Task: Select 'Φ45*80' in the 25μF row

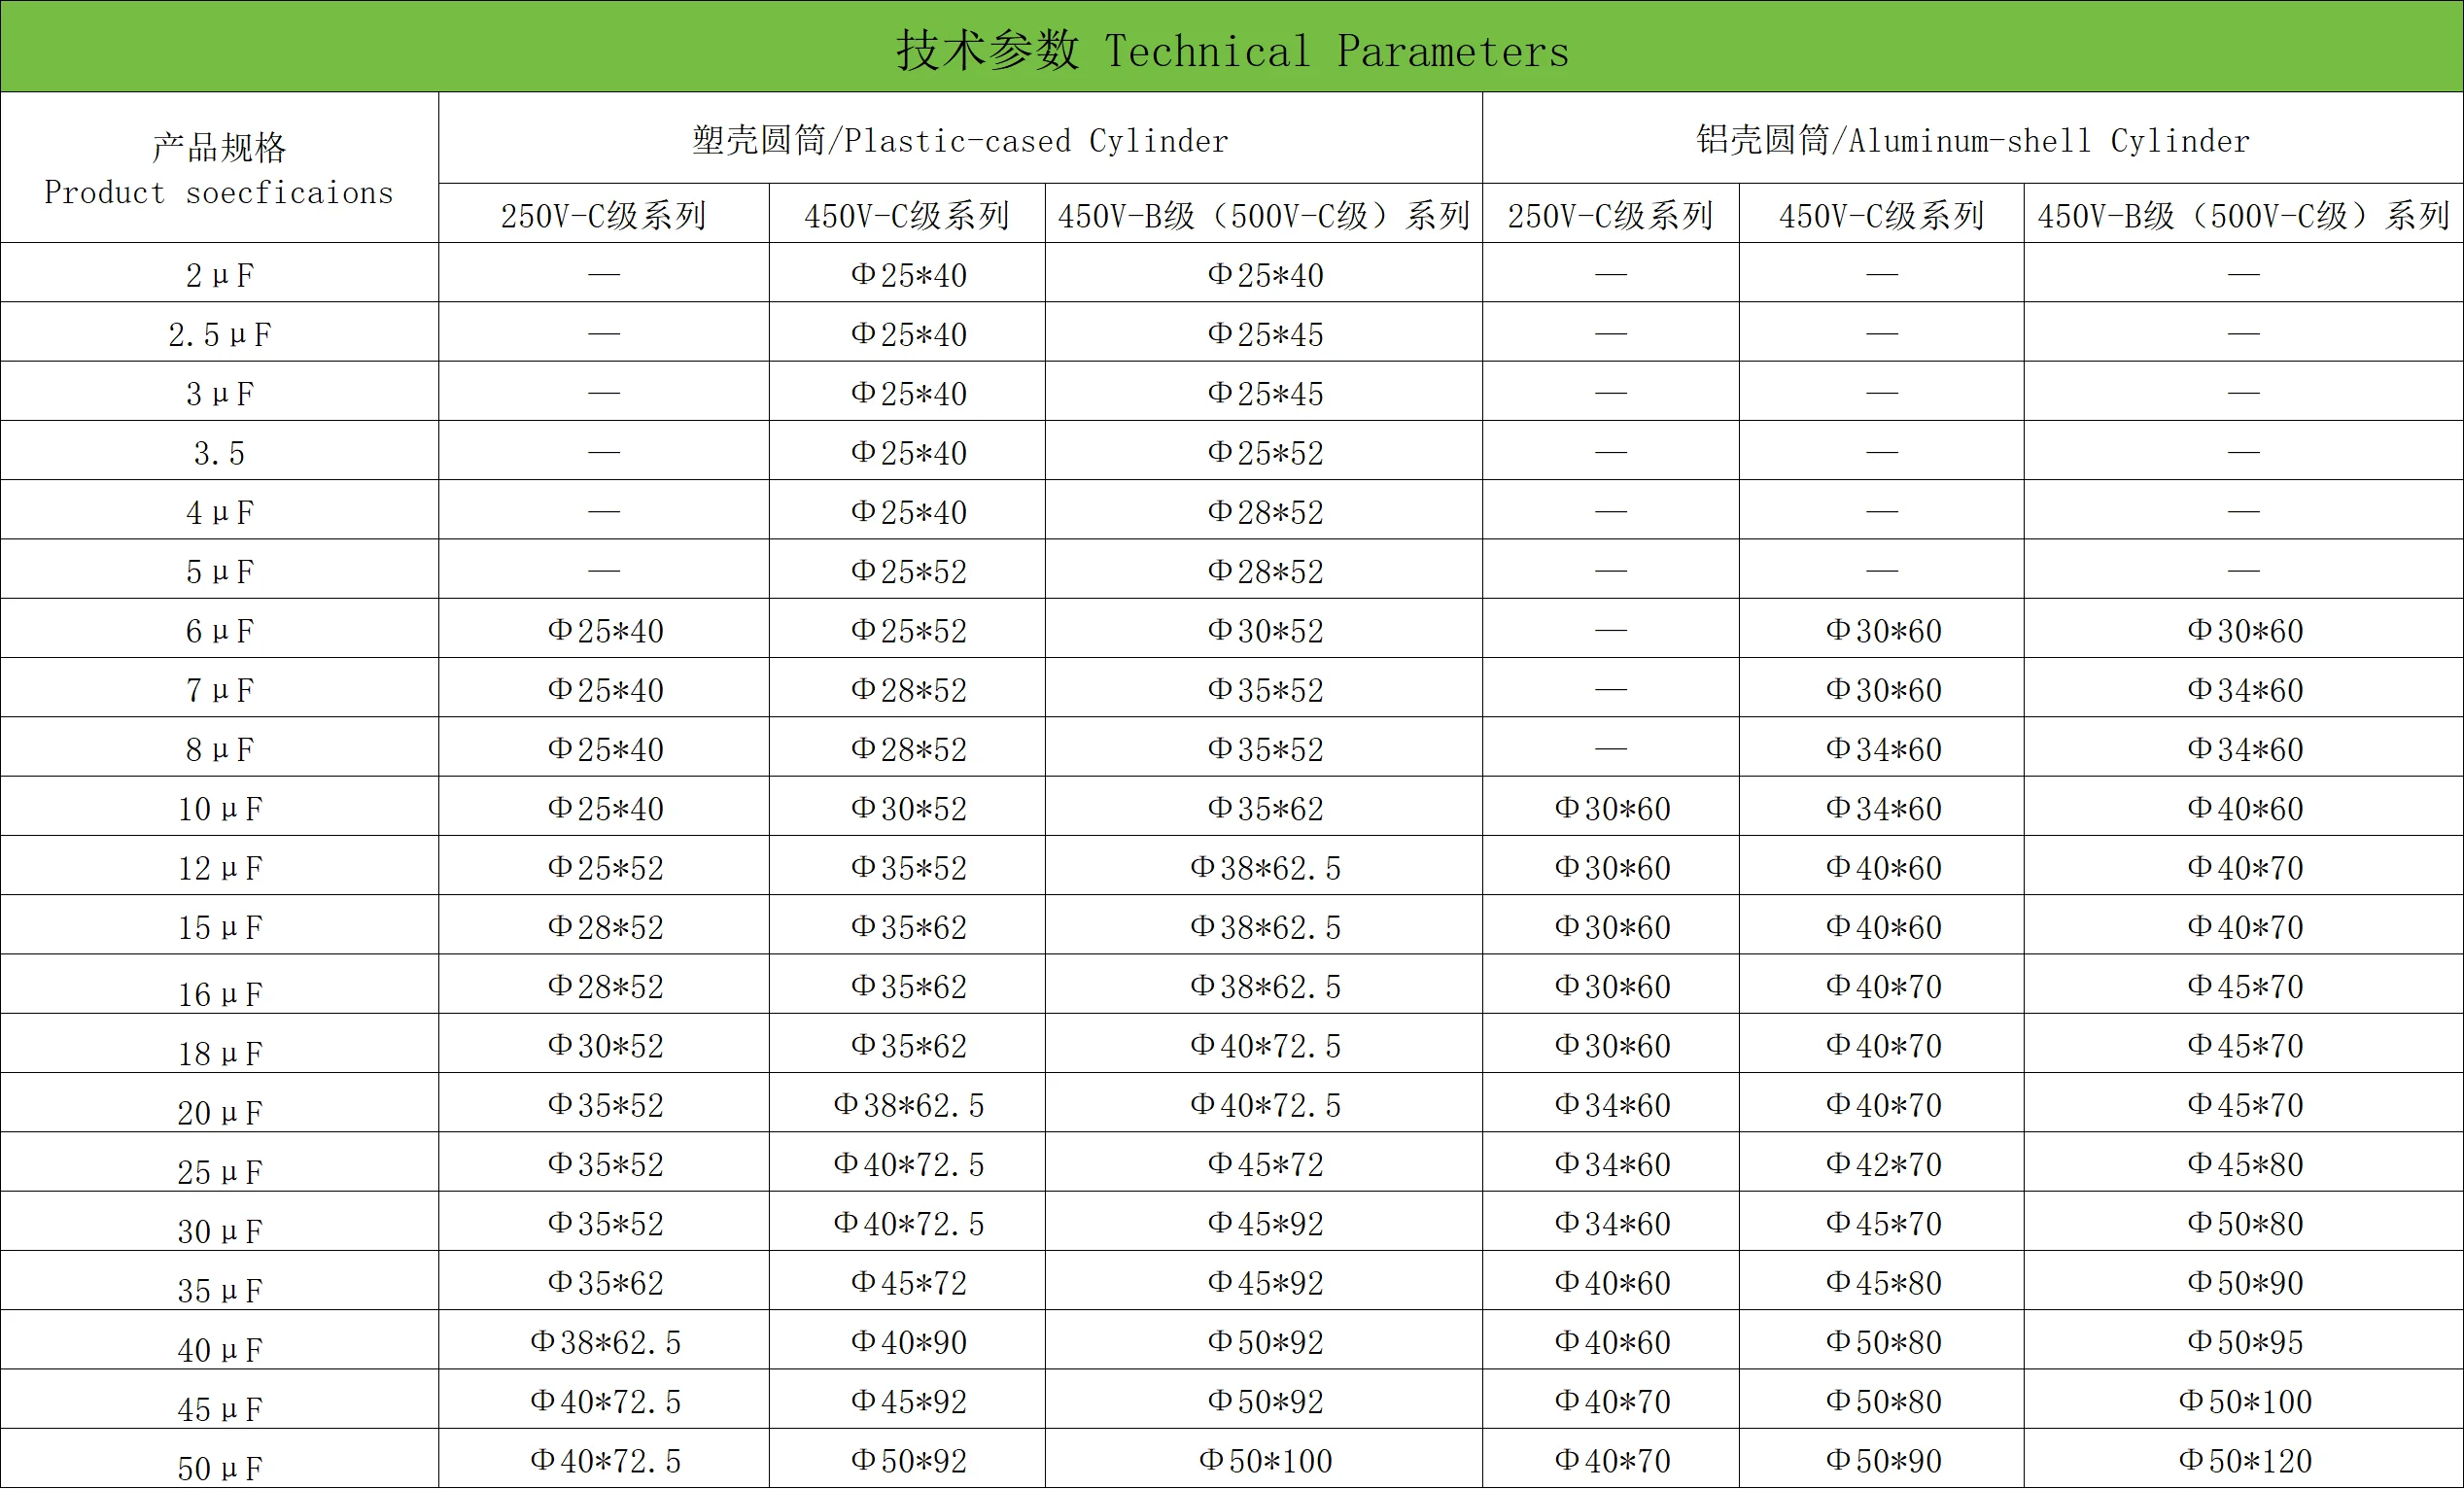Action: (2245, 1164)
